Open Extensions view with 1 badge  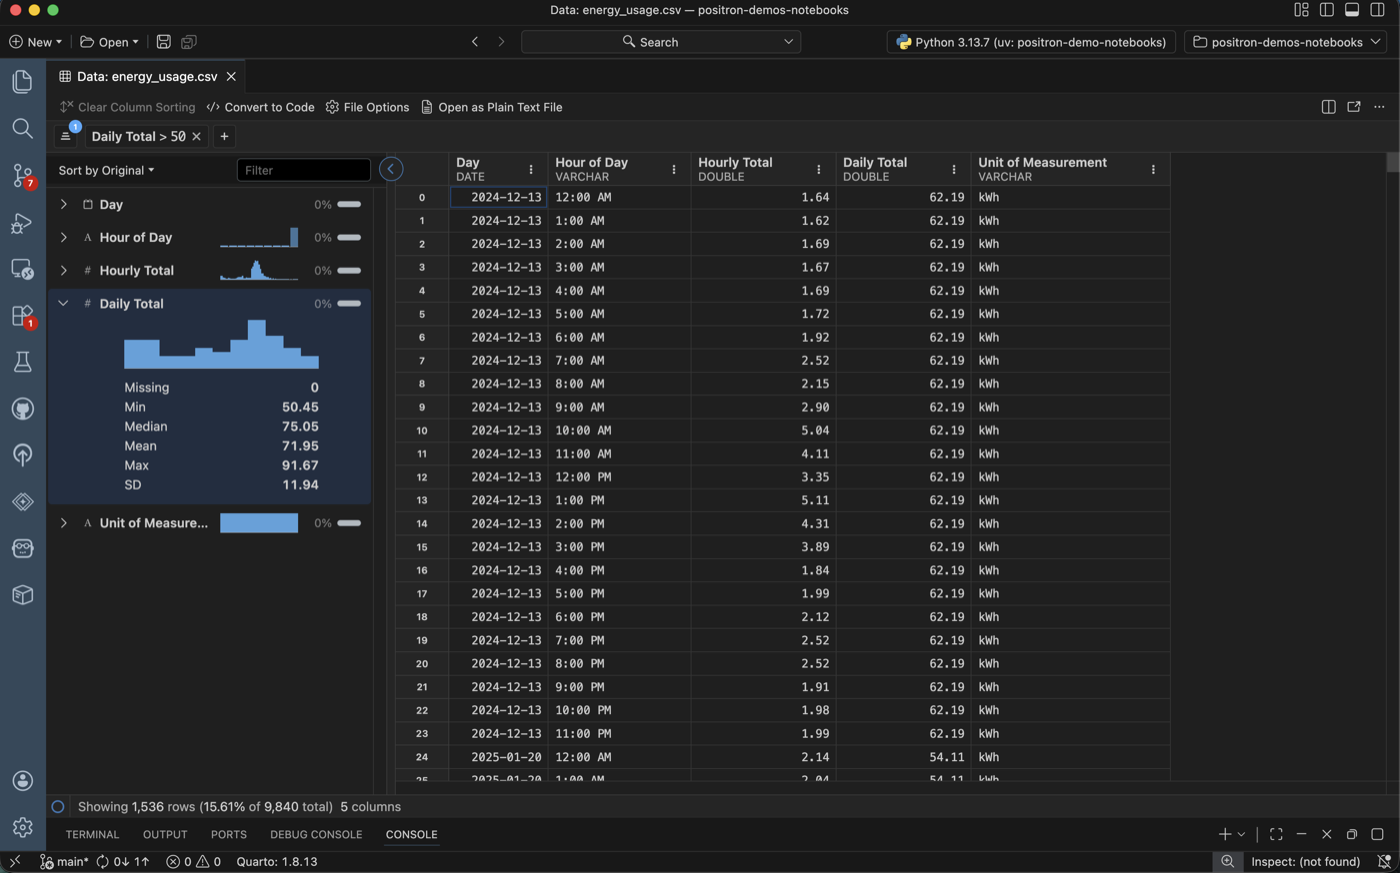[x=22, y=316]
